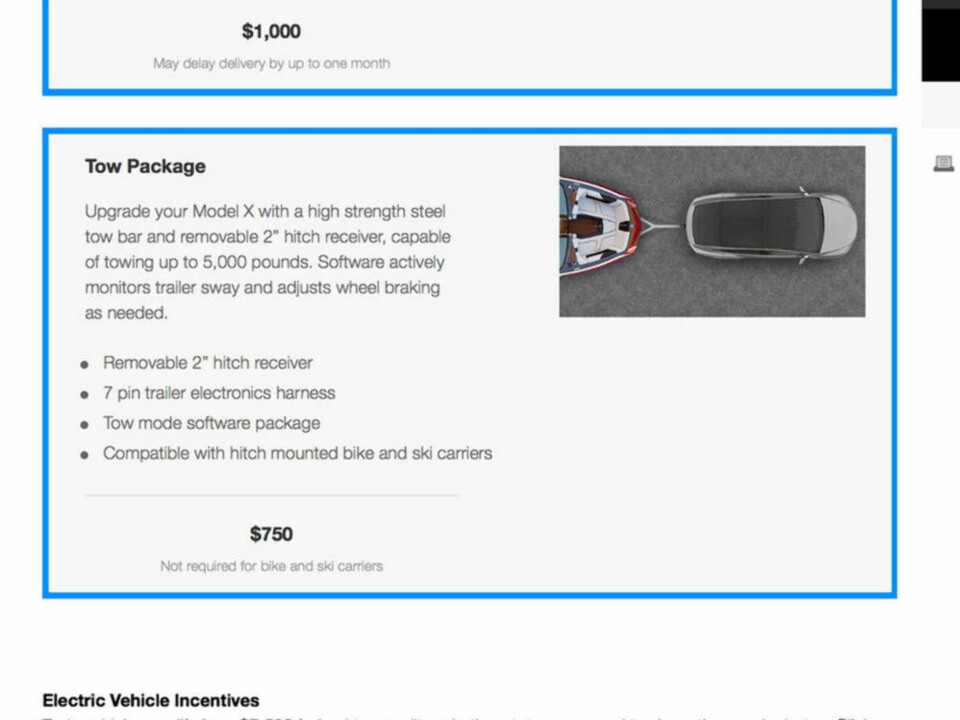
Task: Deselect the $1,000 option card above
Action: 470,47
